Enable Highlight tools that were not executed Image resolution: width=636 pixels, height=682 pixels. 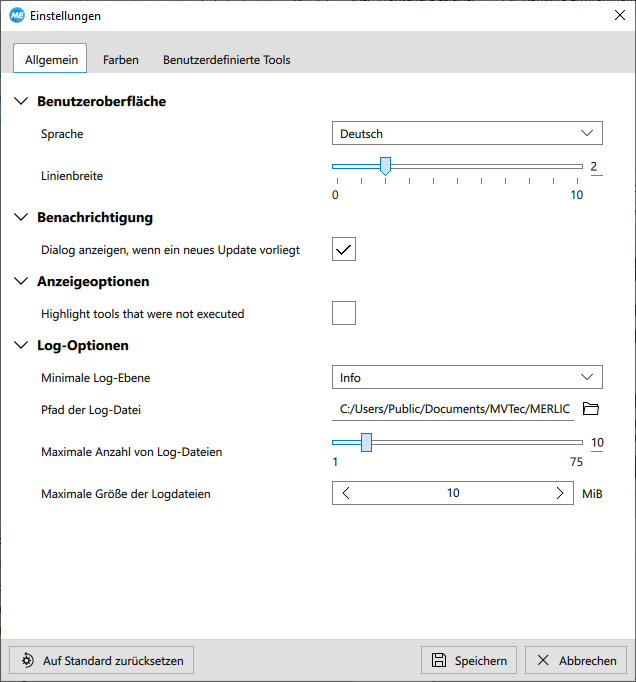[344, 314]
